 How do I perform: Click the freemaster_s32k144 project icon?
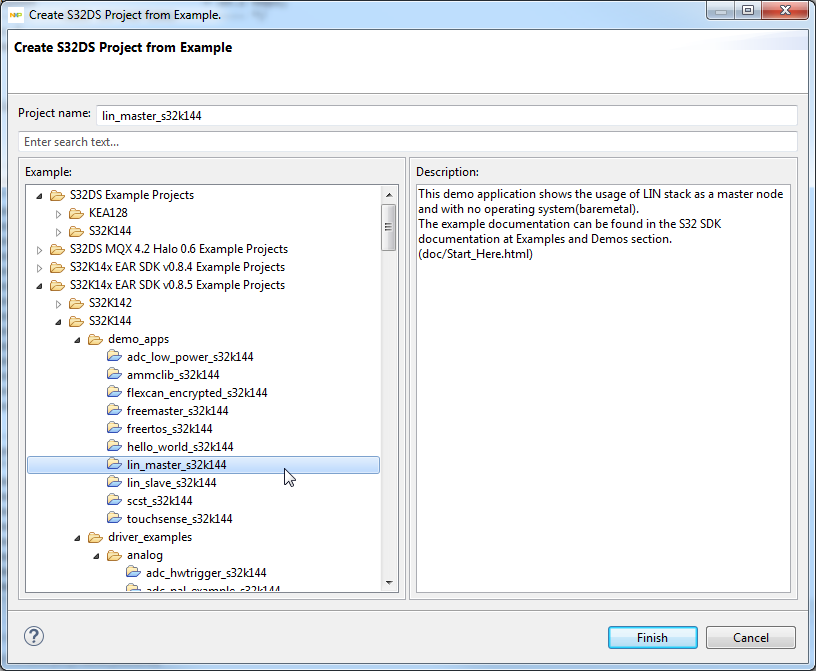pos(114,410)
